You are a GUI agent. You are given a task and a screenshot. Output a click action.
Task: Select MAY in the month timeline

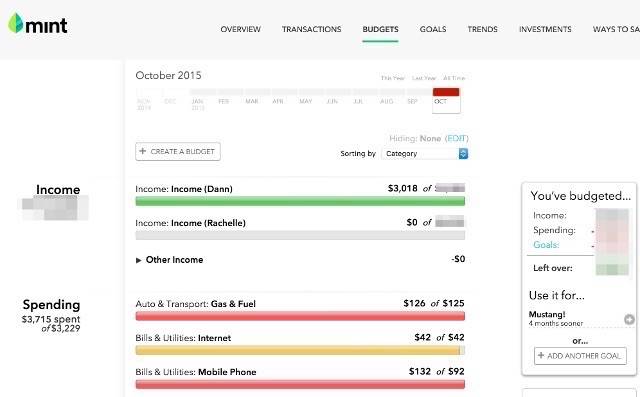coord(306,101)
